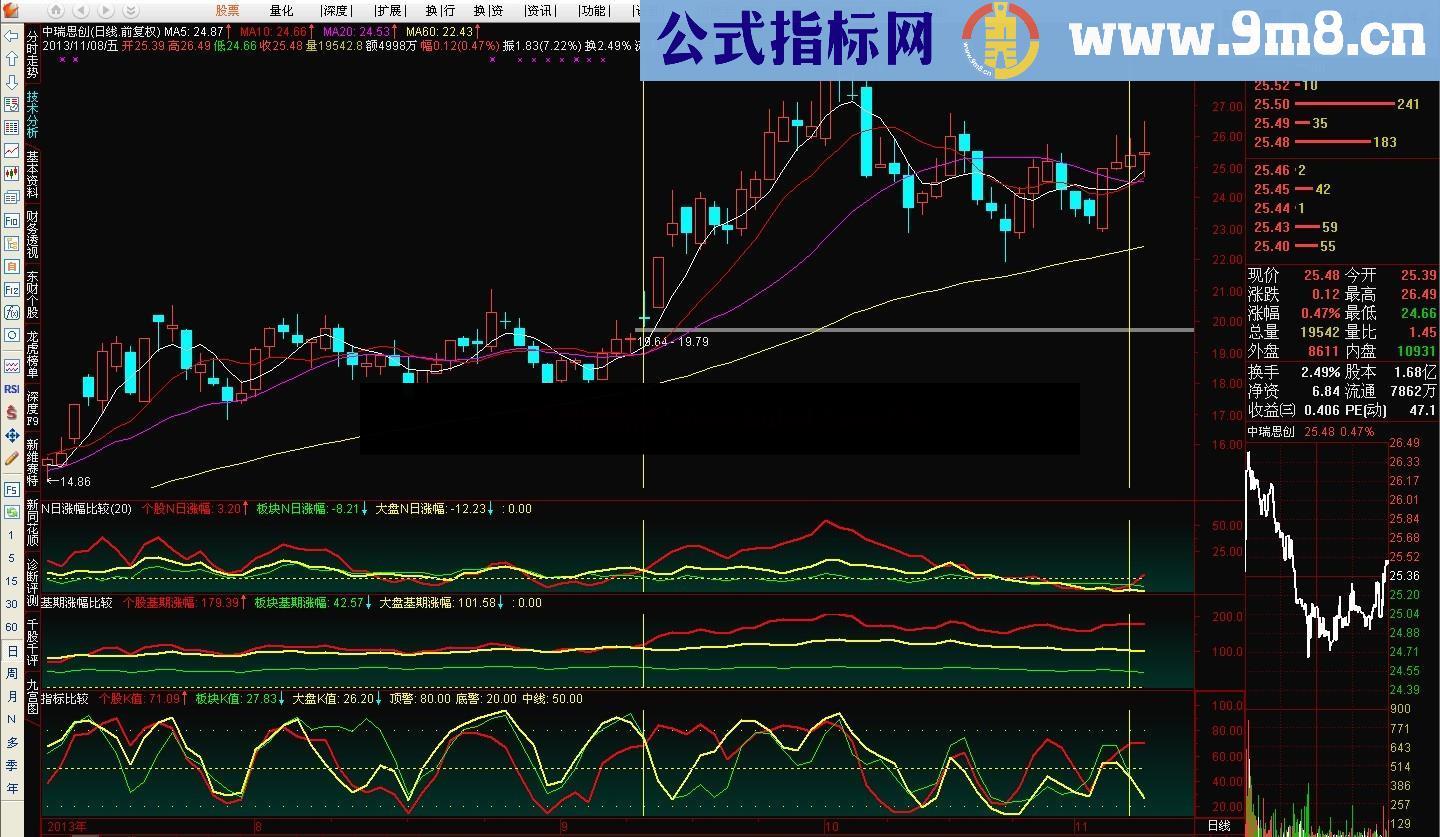Switch to 分时走势 vertical tab
Screen dimensions: 1440x837
(32, 54)
